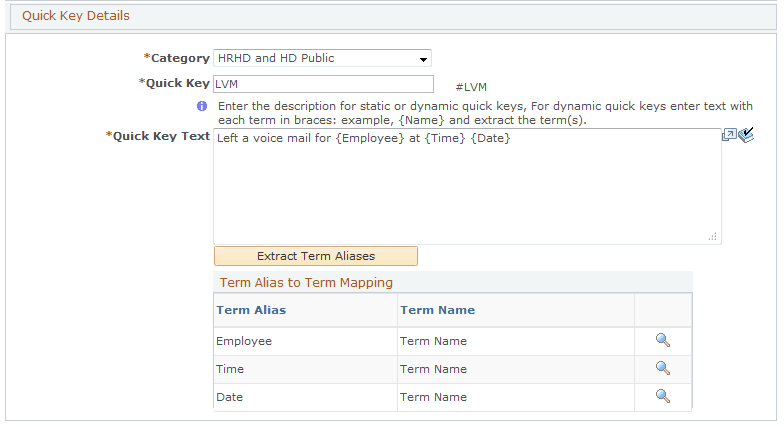Grab the text area resize handle

click(712, 236)
